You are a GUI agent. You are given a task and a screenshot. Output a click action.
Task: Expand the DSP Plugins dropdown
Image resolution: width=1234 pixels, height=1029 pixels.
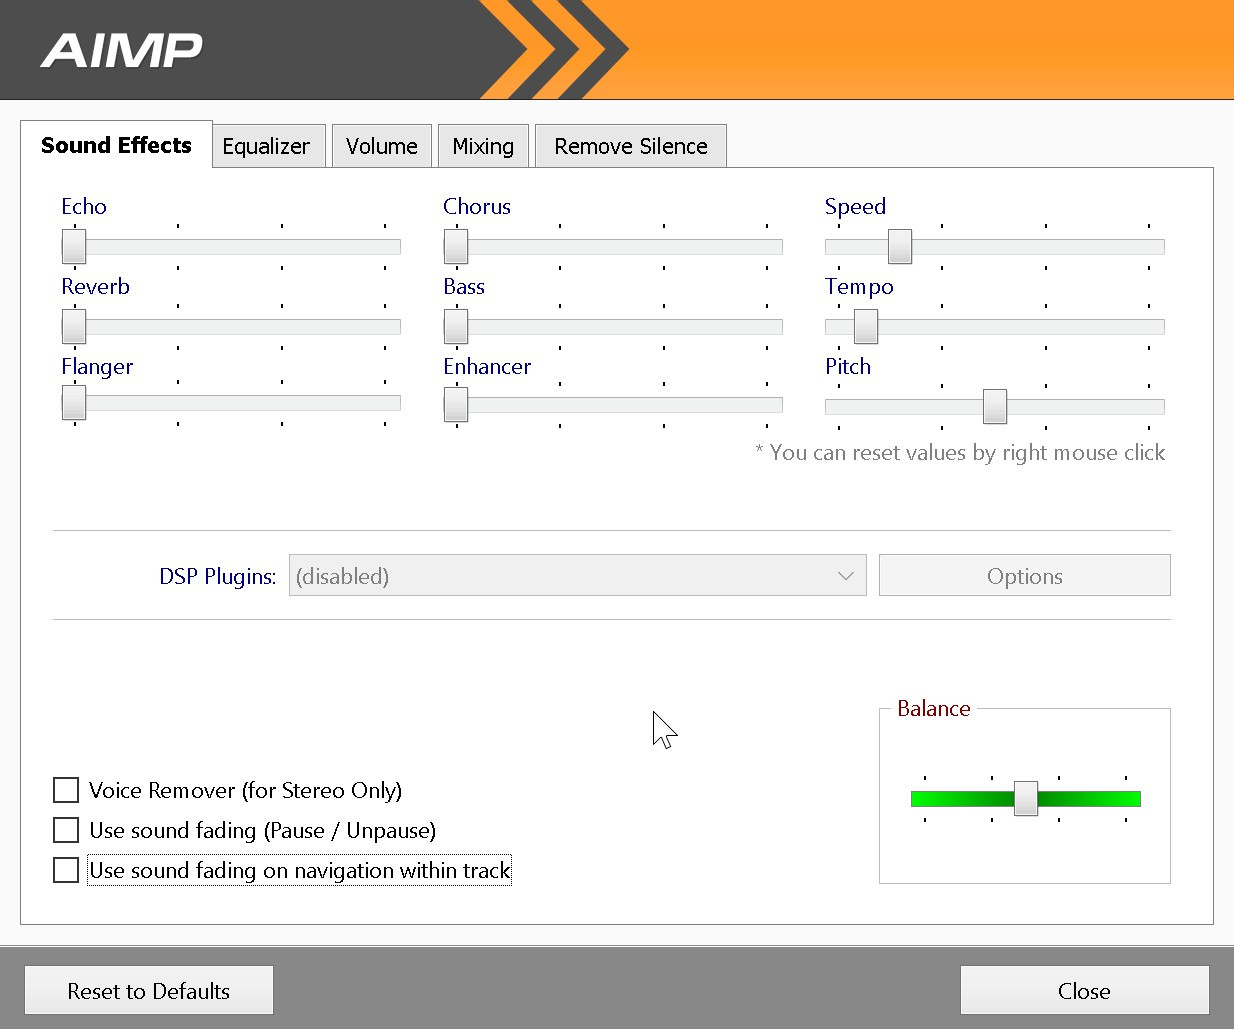(x=577, y=576)
